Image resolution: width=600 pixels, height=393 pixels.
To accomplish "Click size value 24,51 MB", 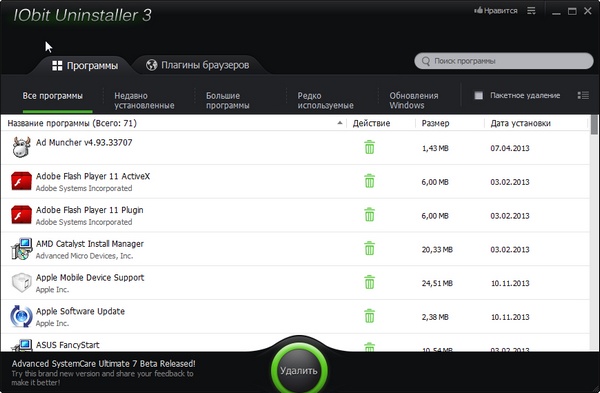I will 437,283.
